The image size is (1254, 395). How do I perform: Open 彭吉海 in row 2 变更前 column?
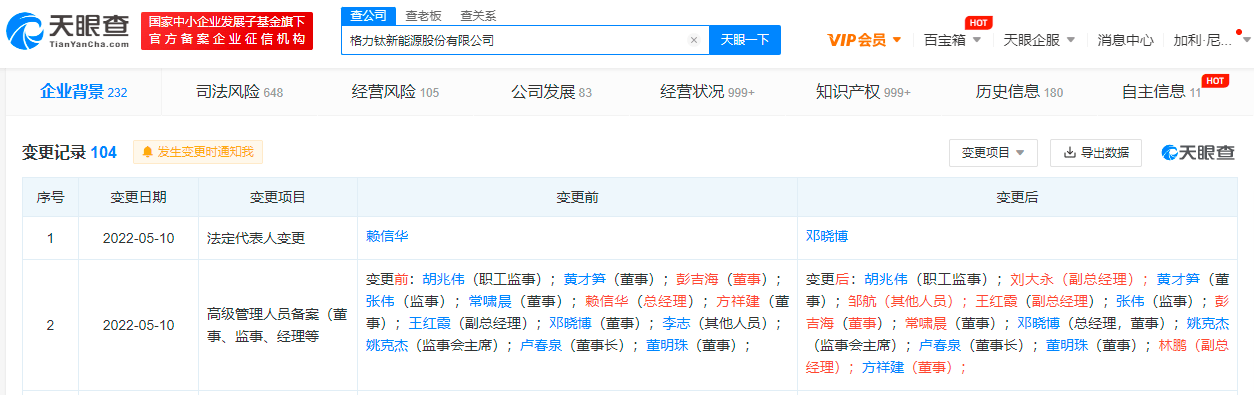coord(697,279)
